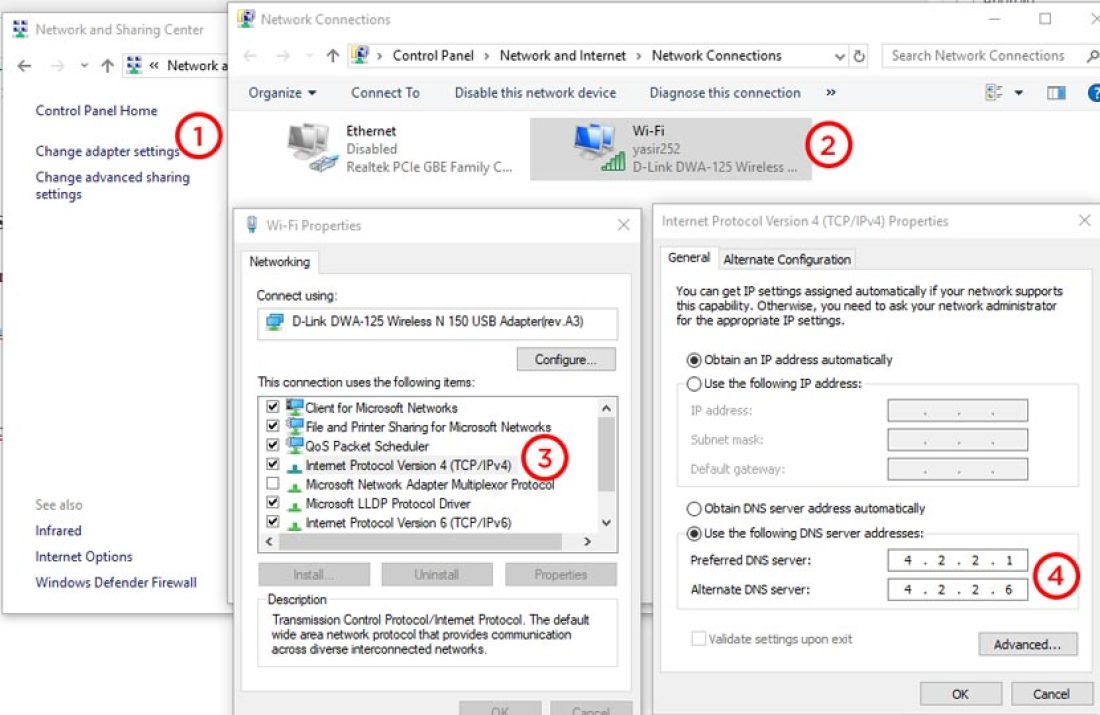This screenshot has width=1100, height=715.
Task: Switch to the Alternate Configuration tab
Action: pos(787,259)
